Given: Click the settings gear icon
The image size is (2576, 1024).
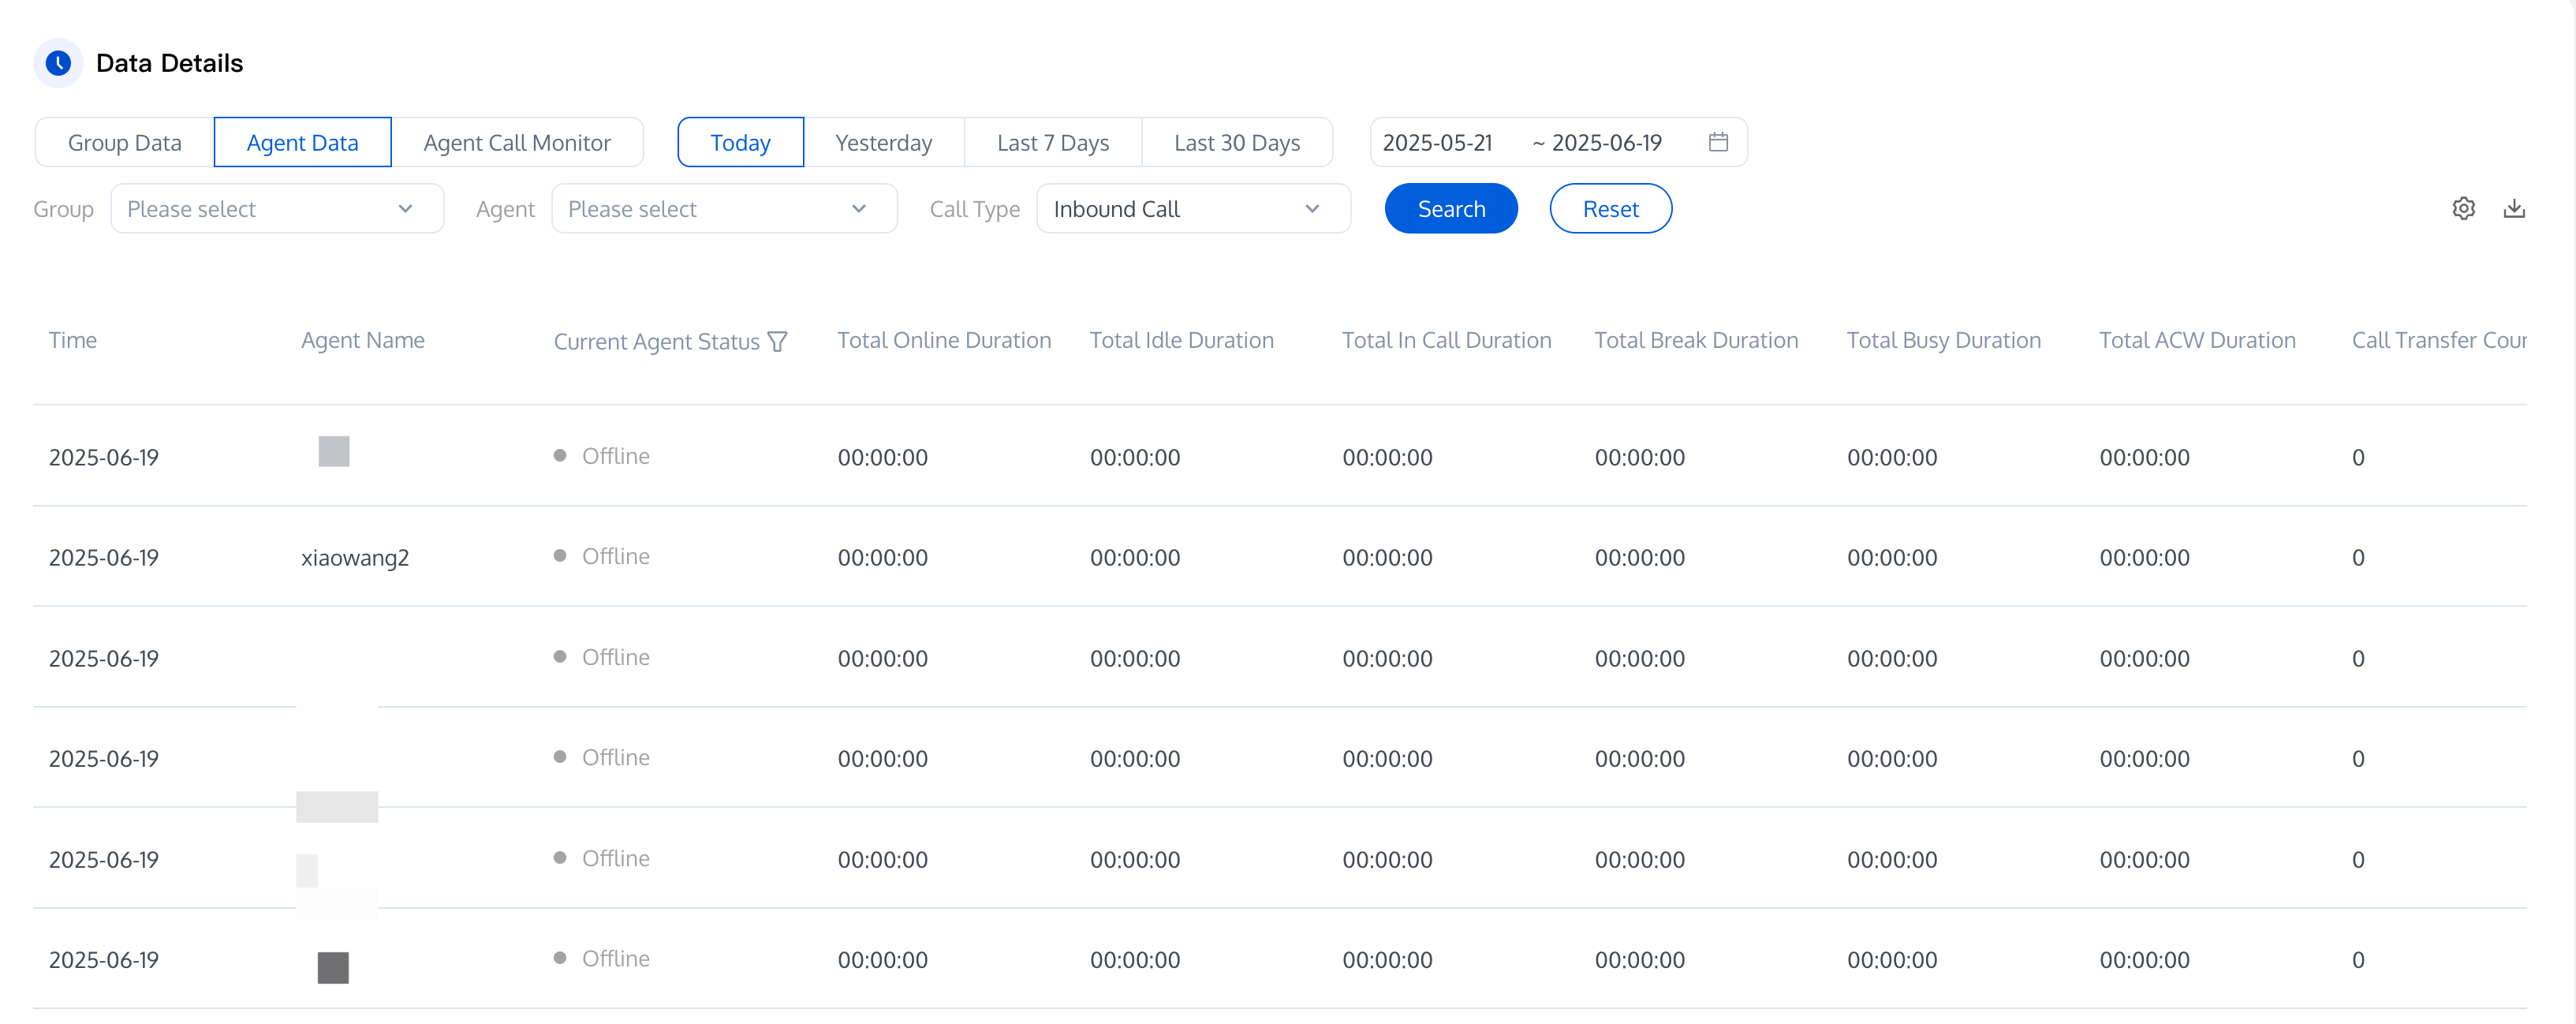Looking at the screenshot, I should (2463, 208).
